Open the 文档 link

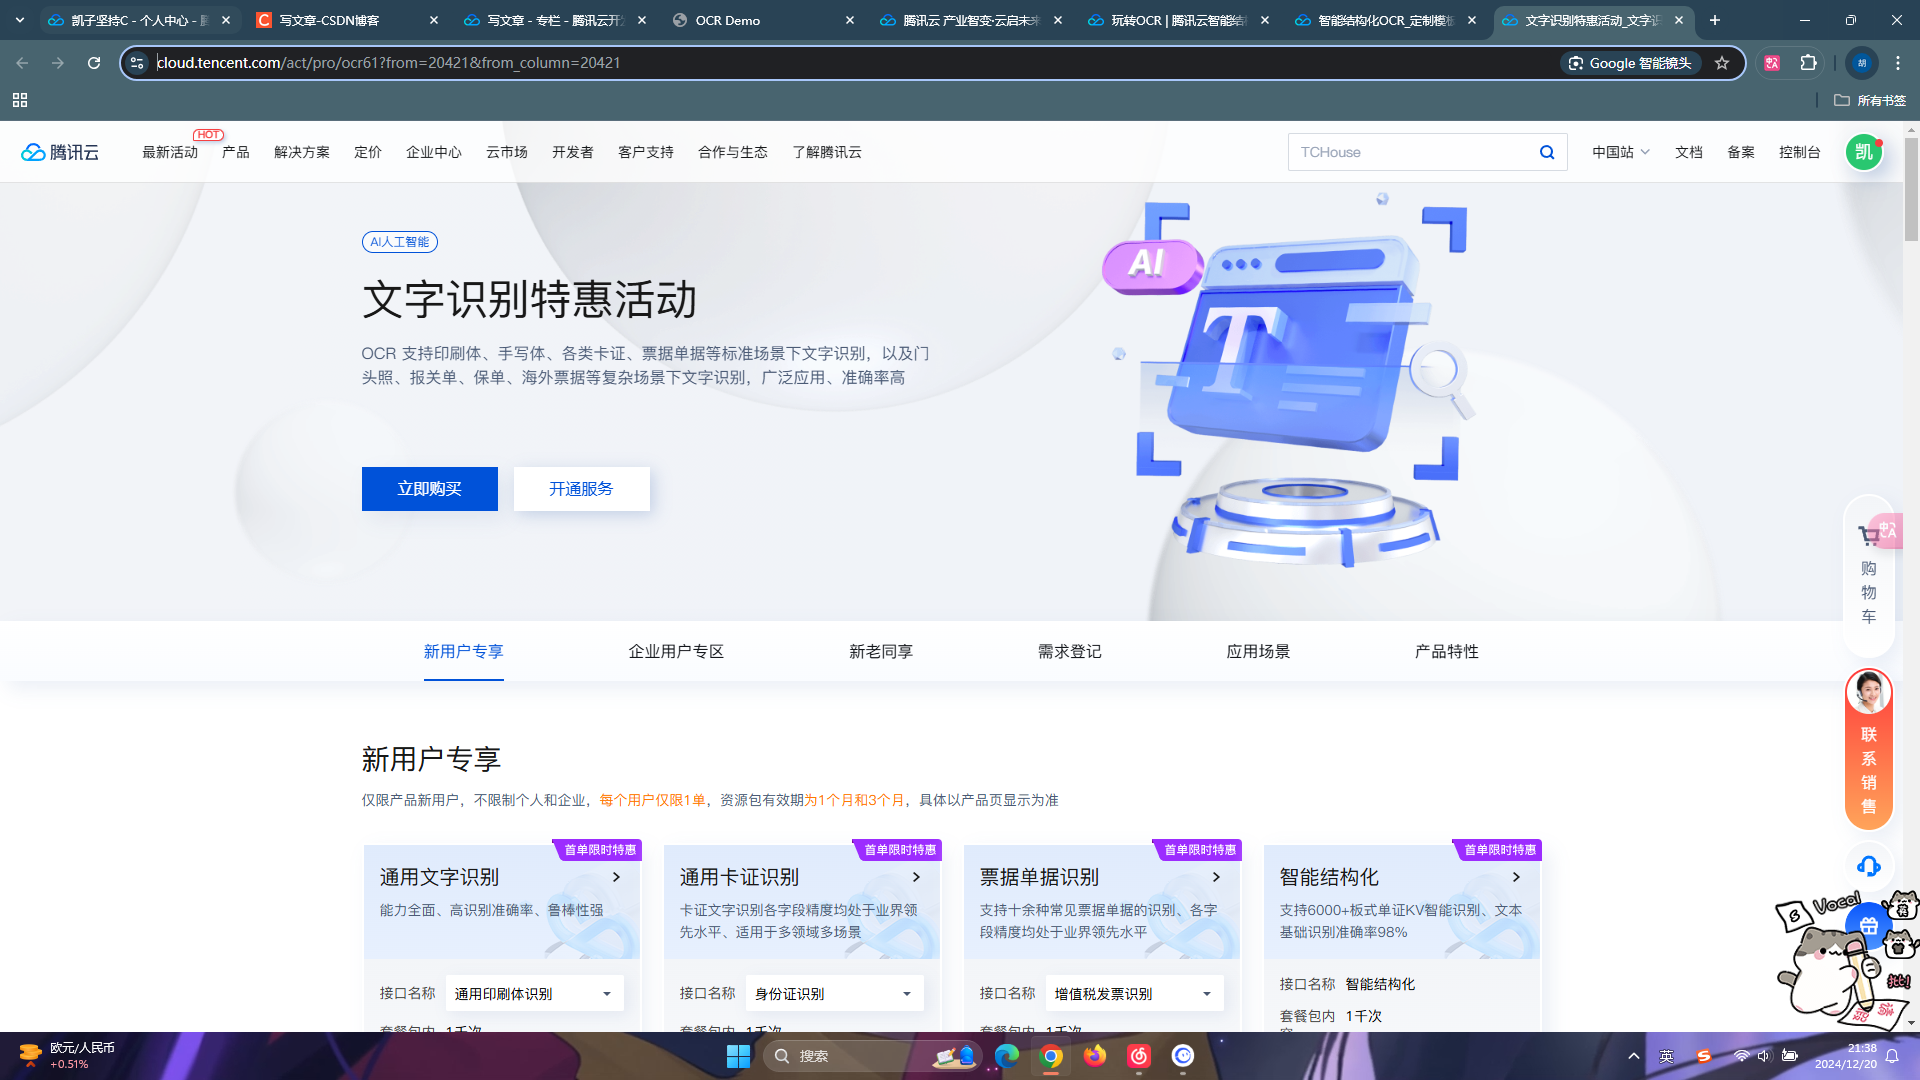click(1689, 152)
